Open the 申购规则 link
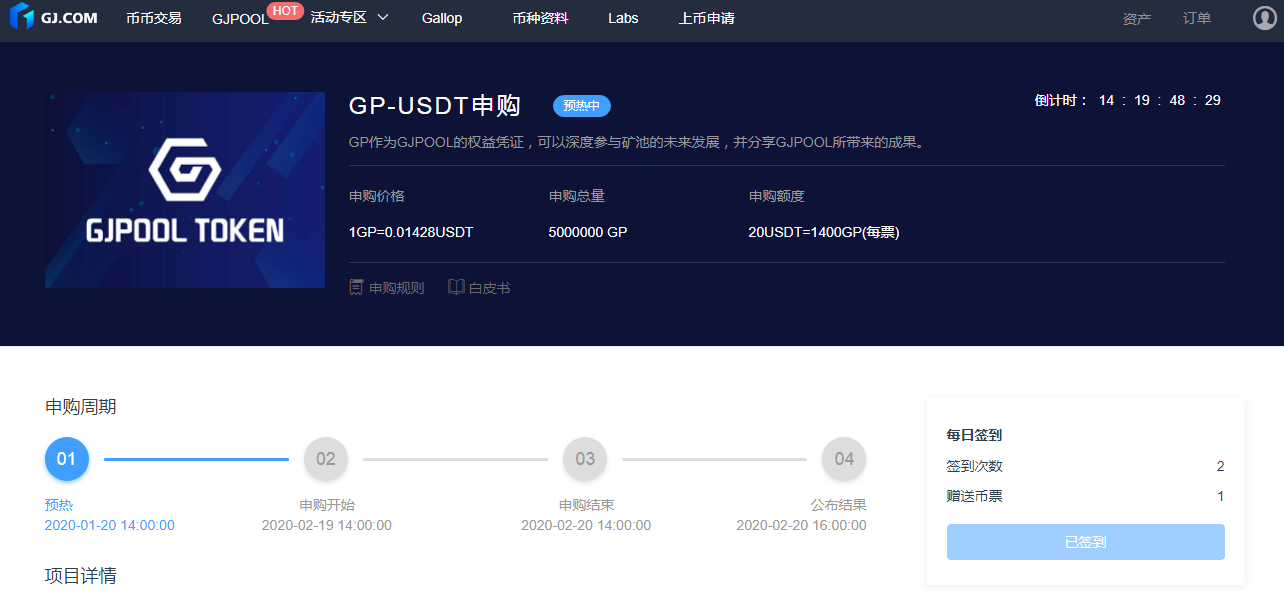Viewport: 1284px width, 595px height. [x=397, y=288]
